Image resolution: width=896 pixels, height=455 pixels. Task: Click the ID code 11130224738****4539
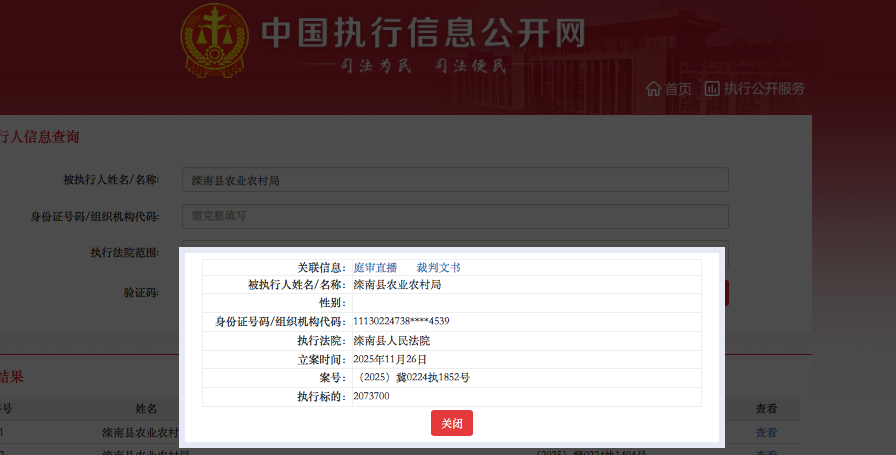401,321
